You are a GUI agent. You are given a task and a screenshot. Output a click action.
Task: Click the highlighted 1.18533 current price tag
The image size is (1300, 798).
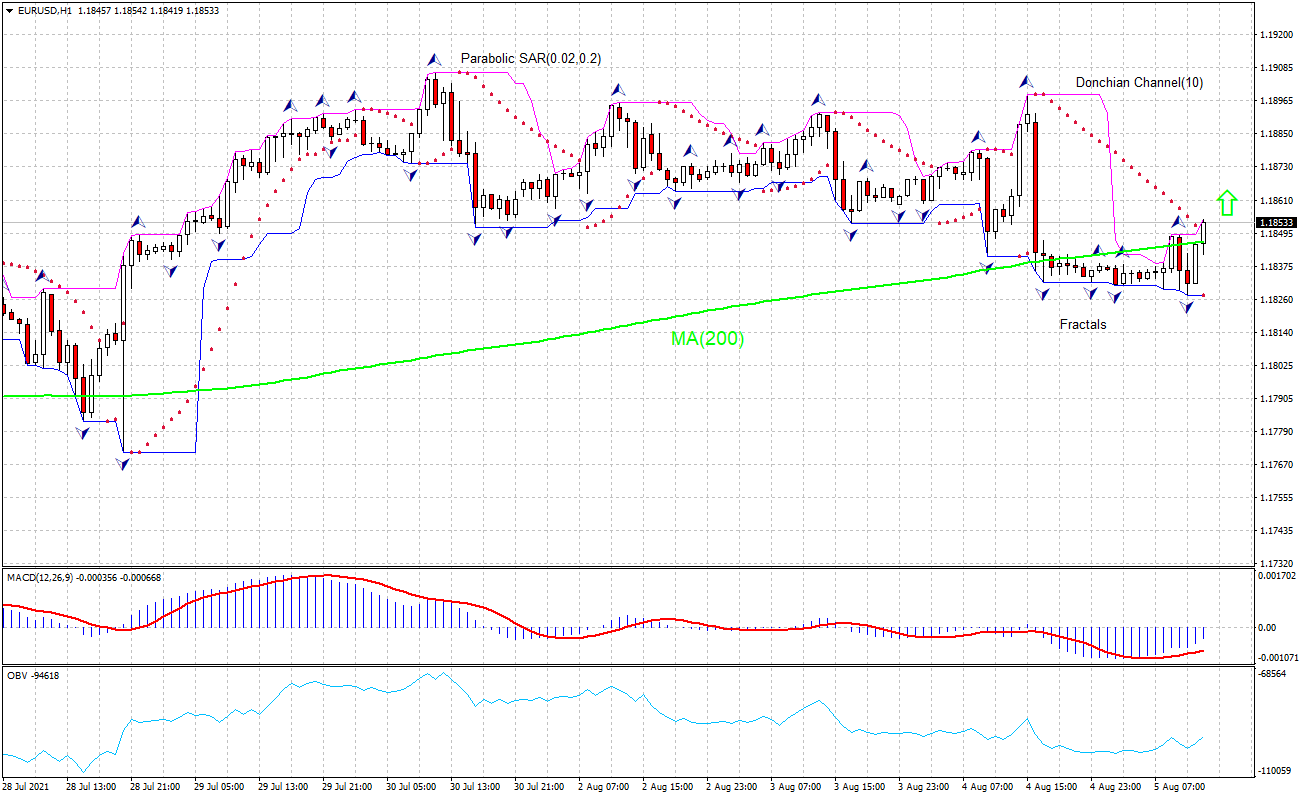(1276, 224)
